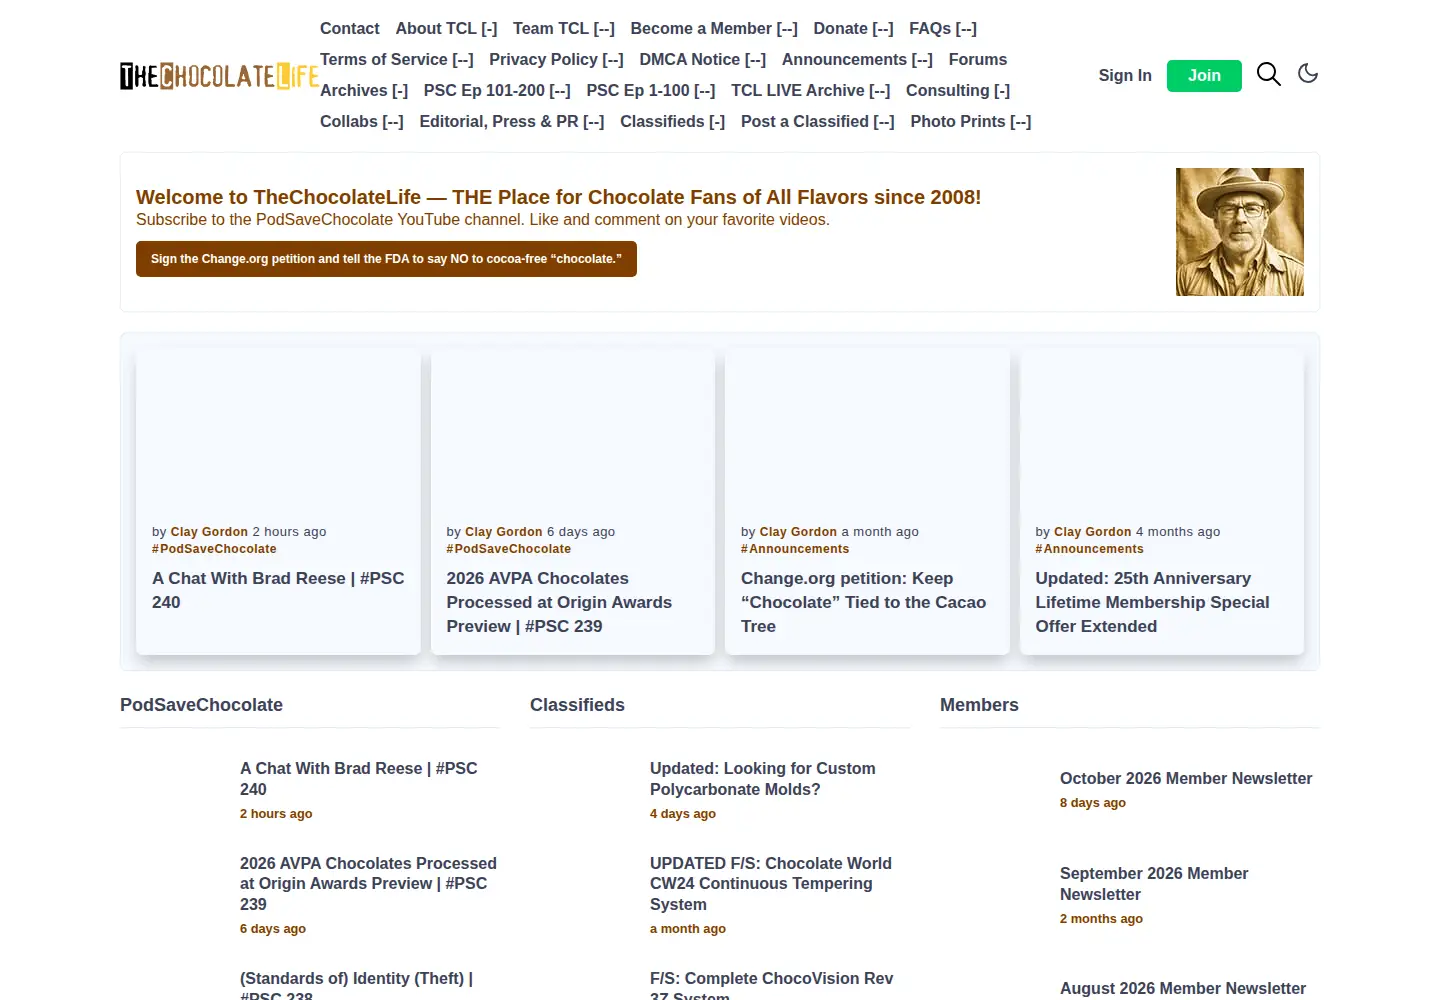The image size is (1440, 1000).
Task: Expand Team TCL [--] menu
Action: click(x=564, y=29)
